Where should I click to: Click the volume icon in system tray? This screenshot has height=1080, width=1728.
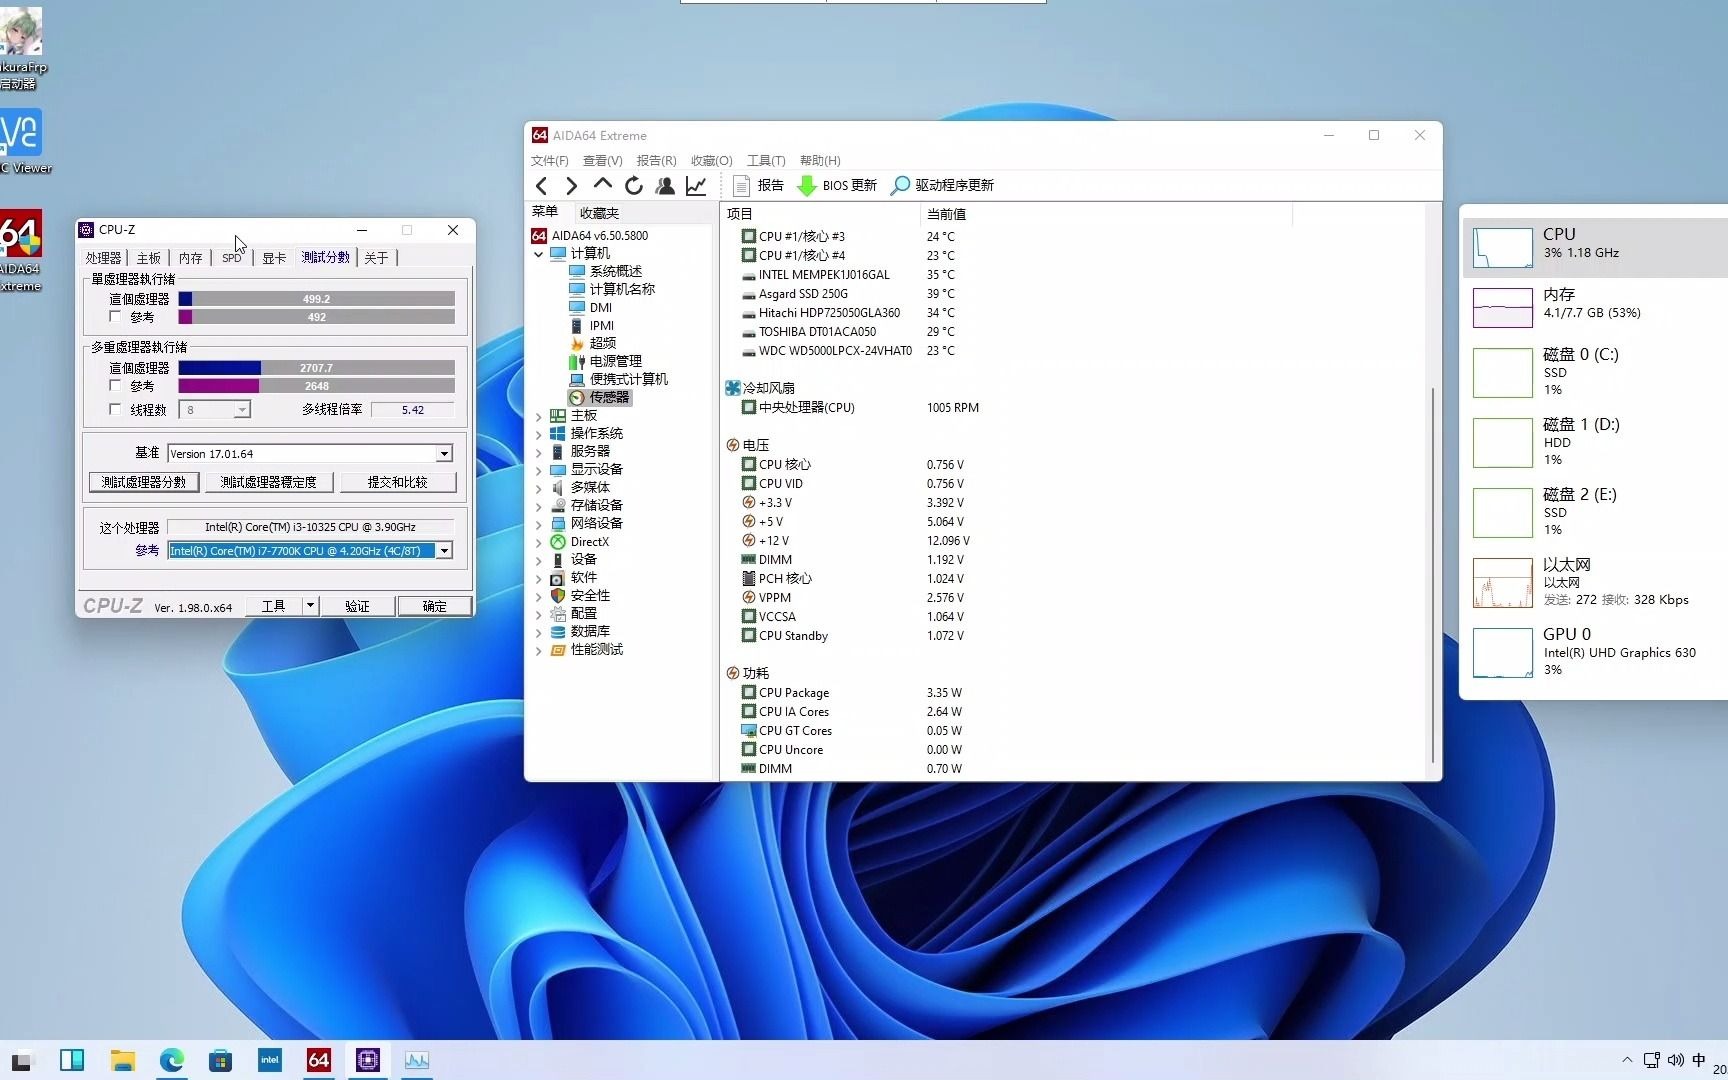(x=1675, y=1060)
